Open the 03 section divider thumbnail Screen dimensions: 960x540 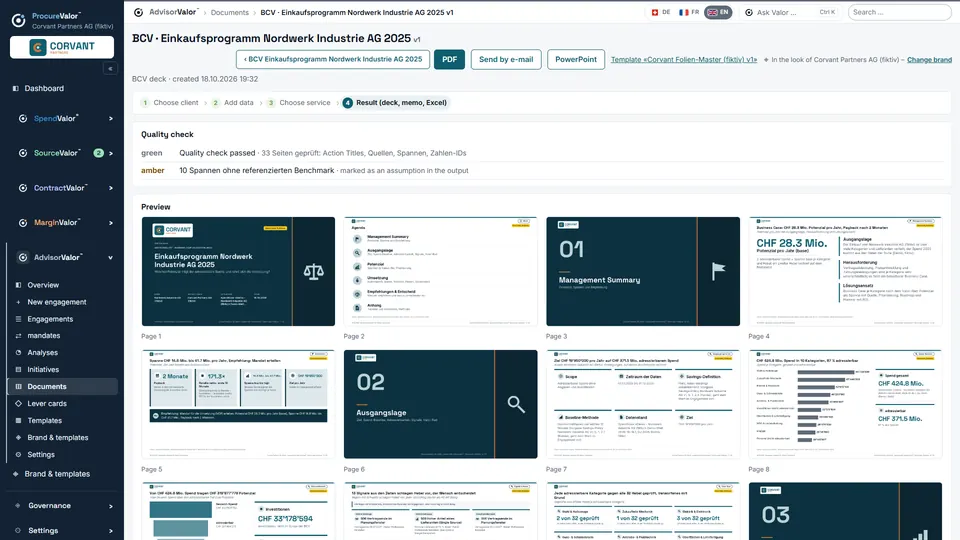[845, 511]
